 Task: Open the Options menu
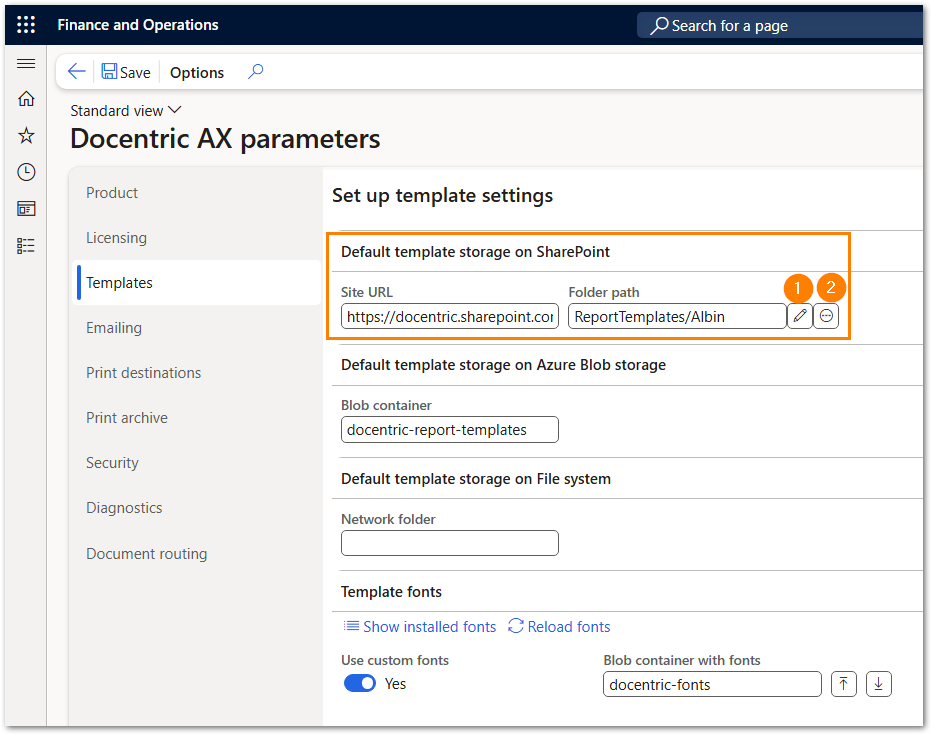[197, 72]
